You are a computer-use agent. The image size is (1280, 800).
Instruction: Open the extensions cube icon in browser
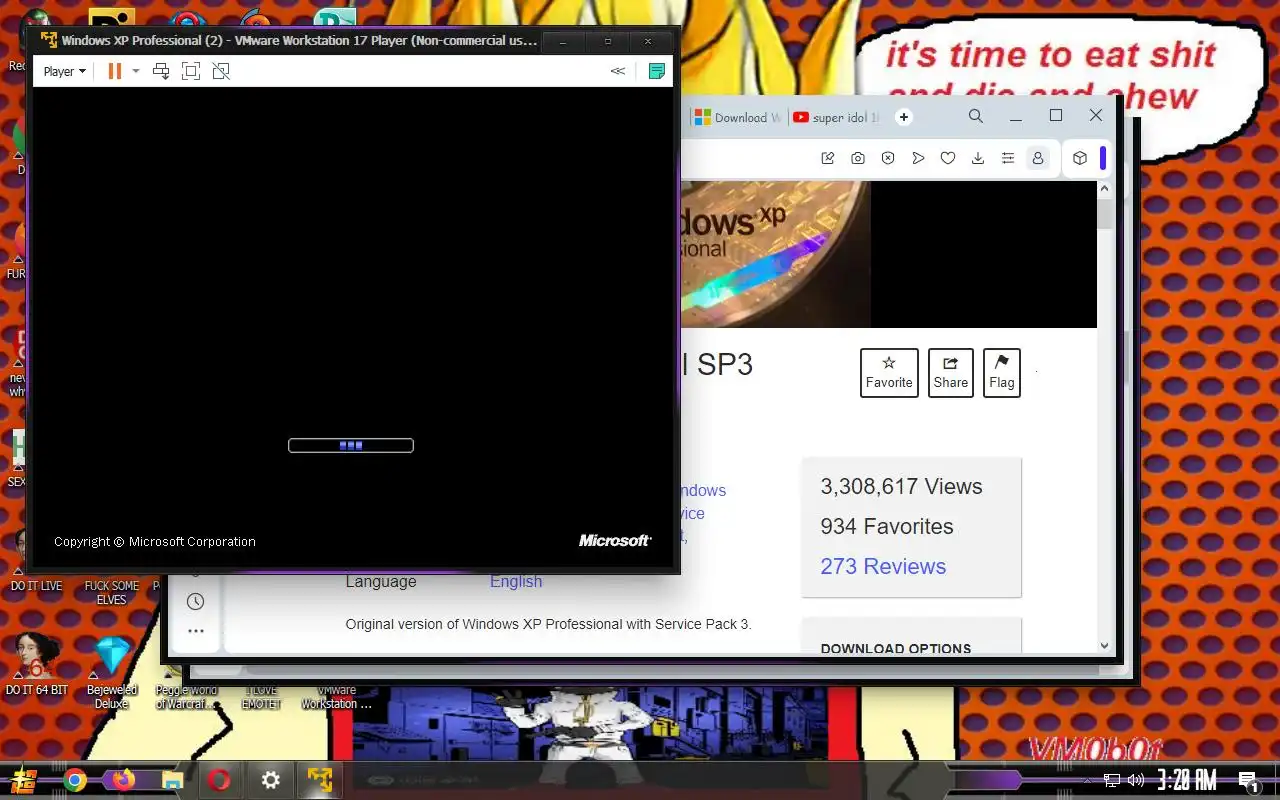click(x=1080, y=158)
